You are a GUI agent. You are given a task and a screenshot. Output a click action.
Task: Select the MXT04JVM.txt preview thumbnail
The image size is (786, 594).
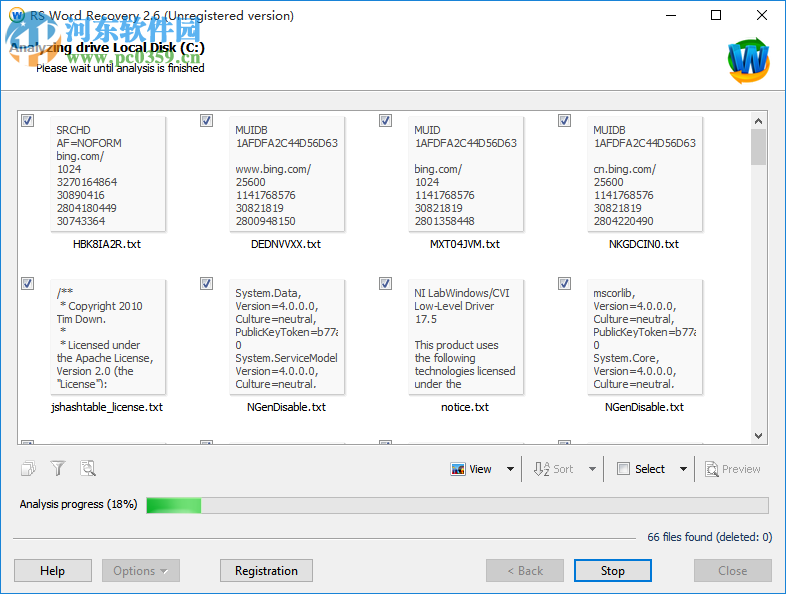(x=466, y=174)
